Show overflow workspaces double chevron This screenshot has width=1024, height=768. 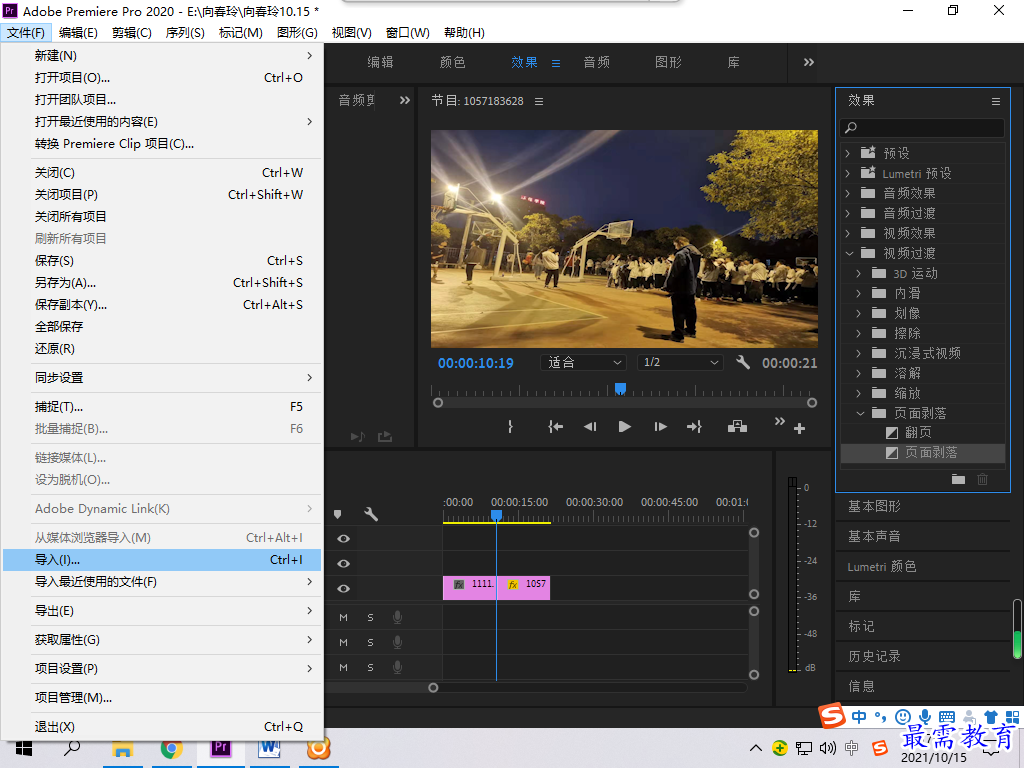click(808, 62)
